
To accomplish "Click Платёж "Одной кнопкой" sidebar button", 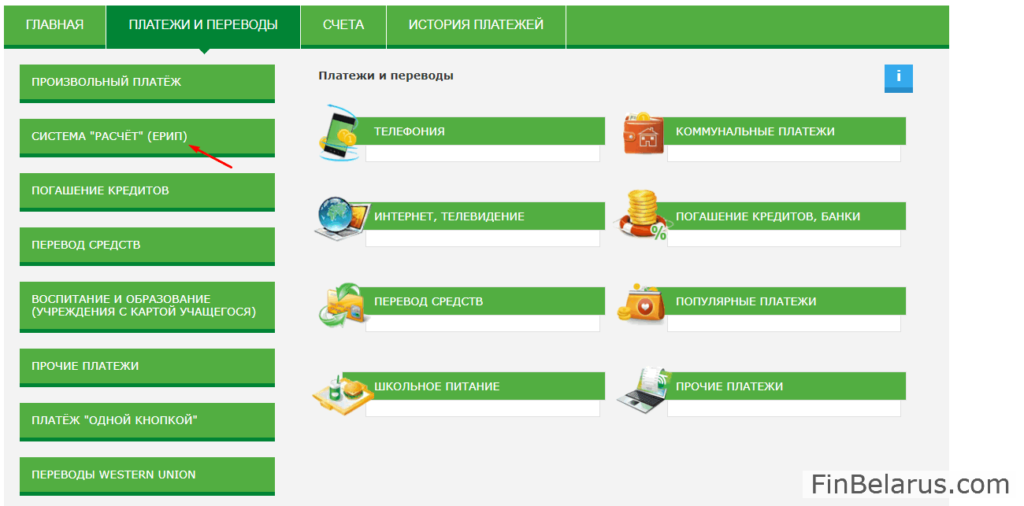I will 146,420.
